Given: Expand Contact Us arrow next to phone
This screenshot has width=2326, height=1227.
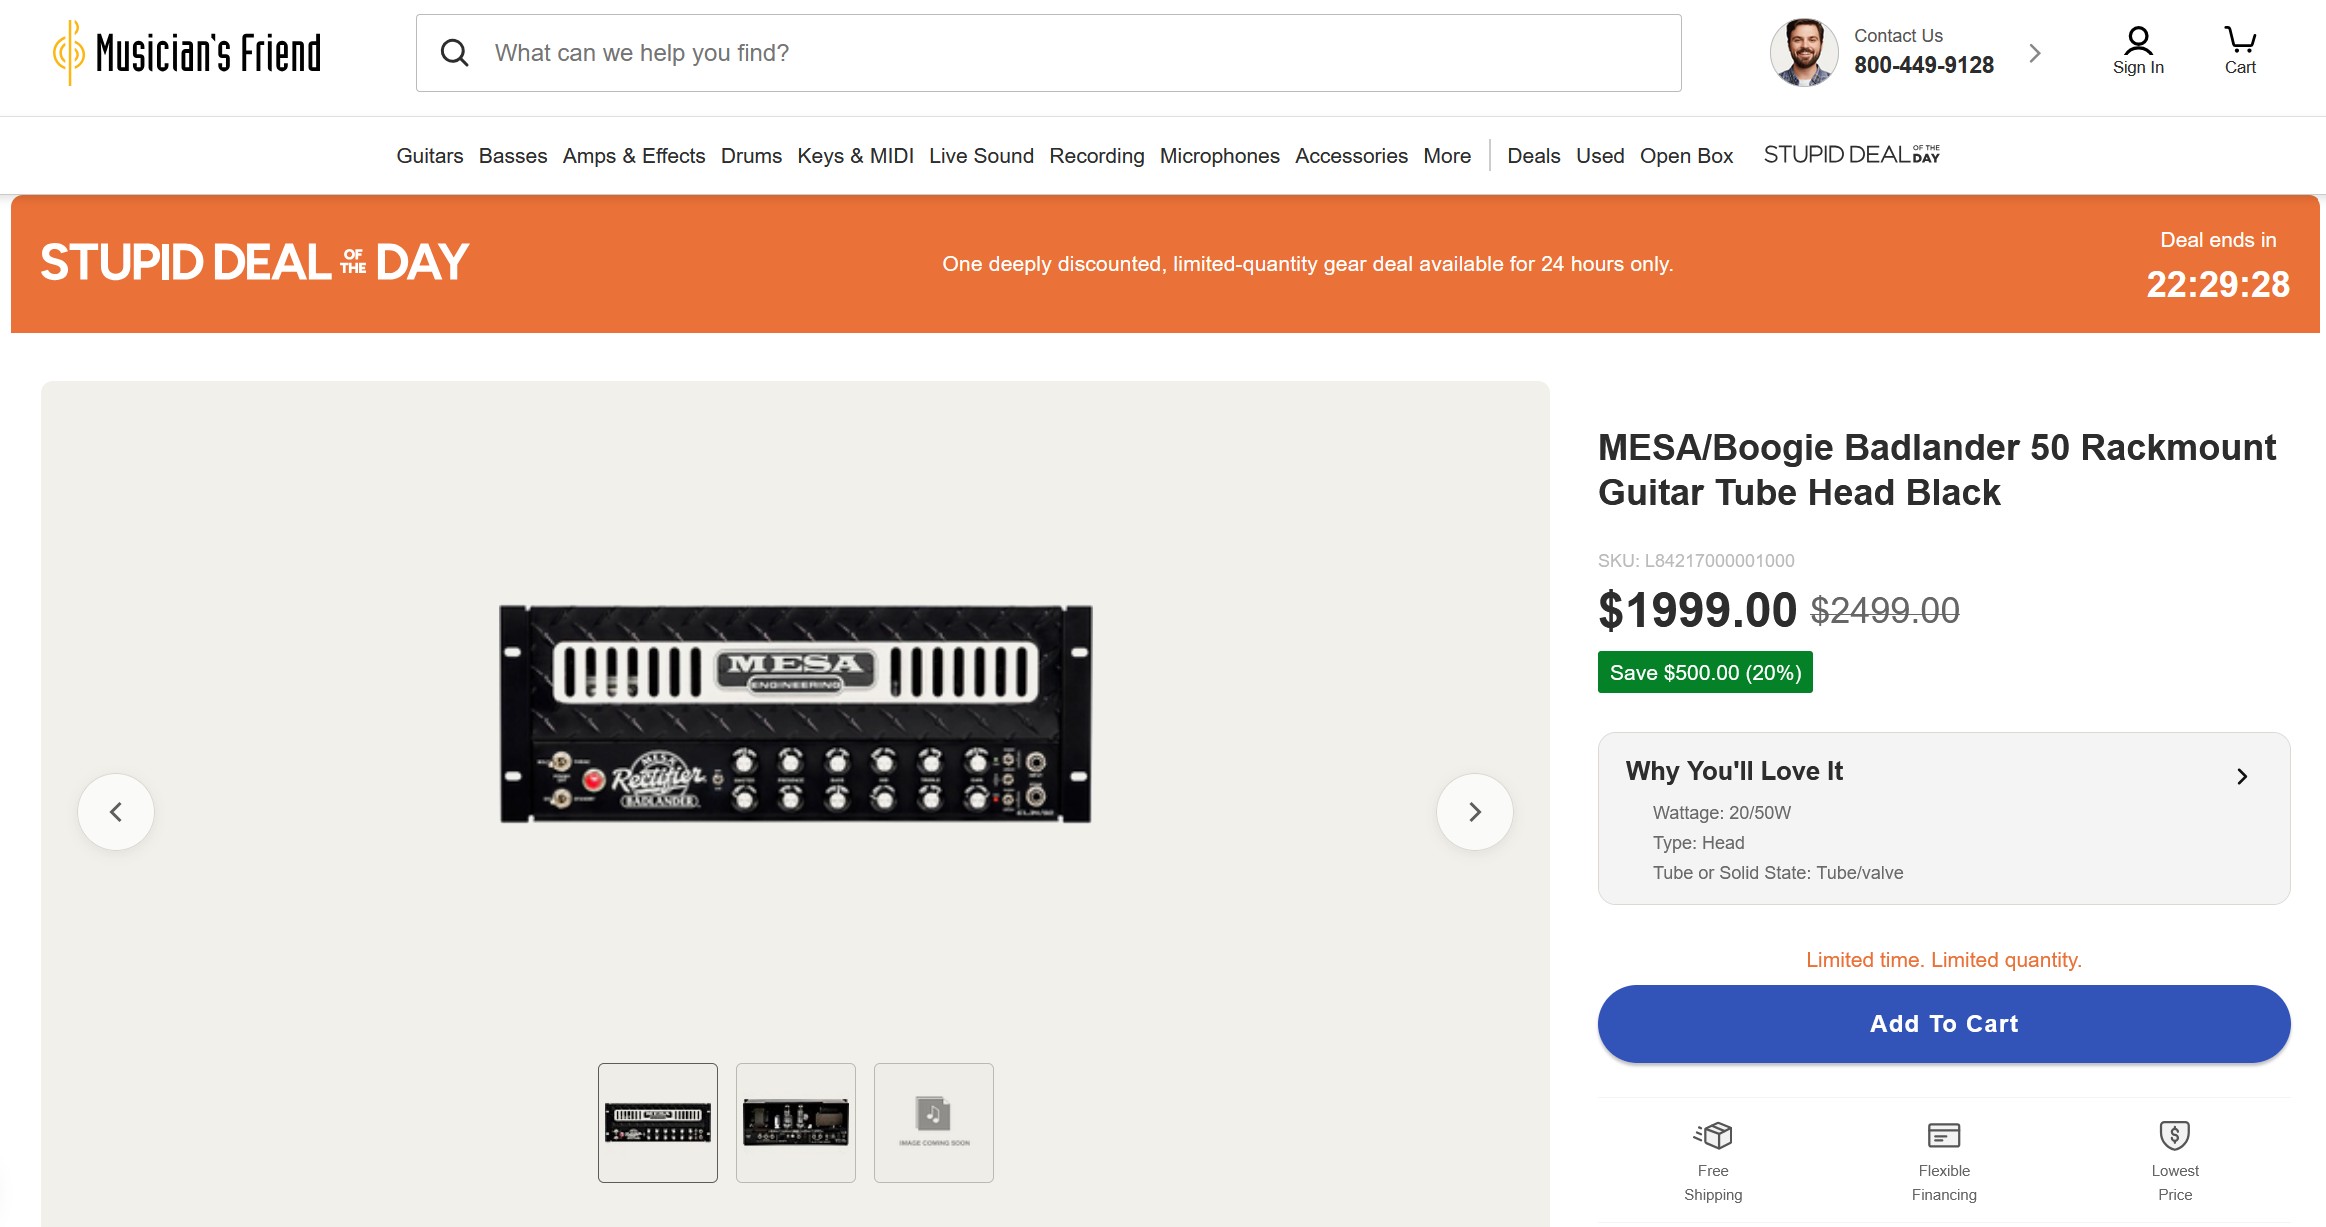Looking at the screenshot, I should (x=2035, y=53).
